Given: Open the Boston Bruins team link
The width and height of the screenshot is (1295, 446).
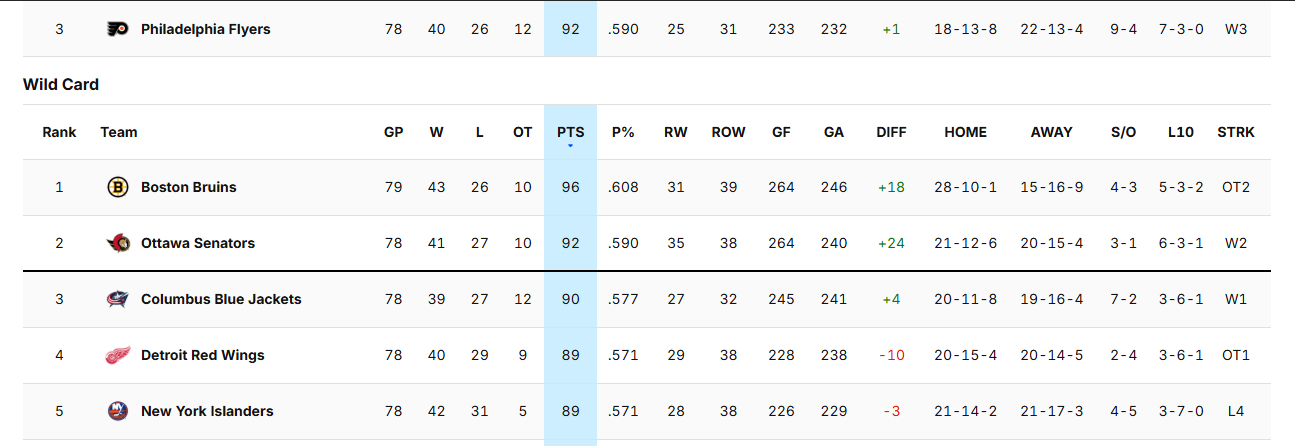Looking at the screenshot, I should [189, 187].
